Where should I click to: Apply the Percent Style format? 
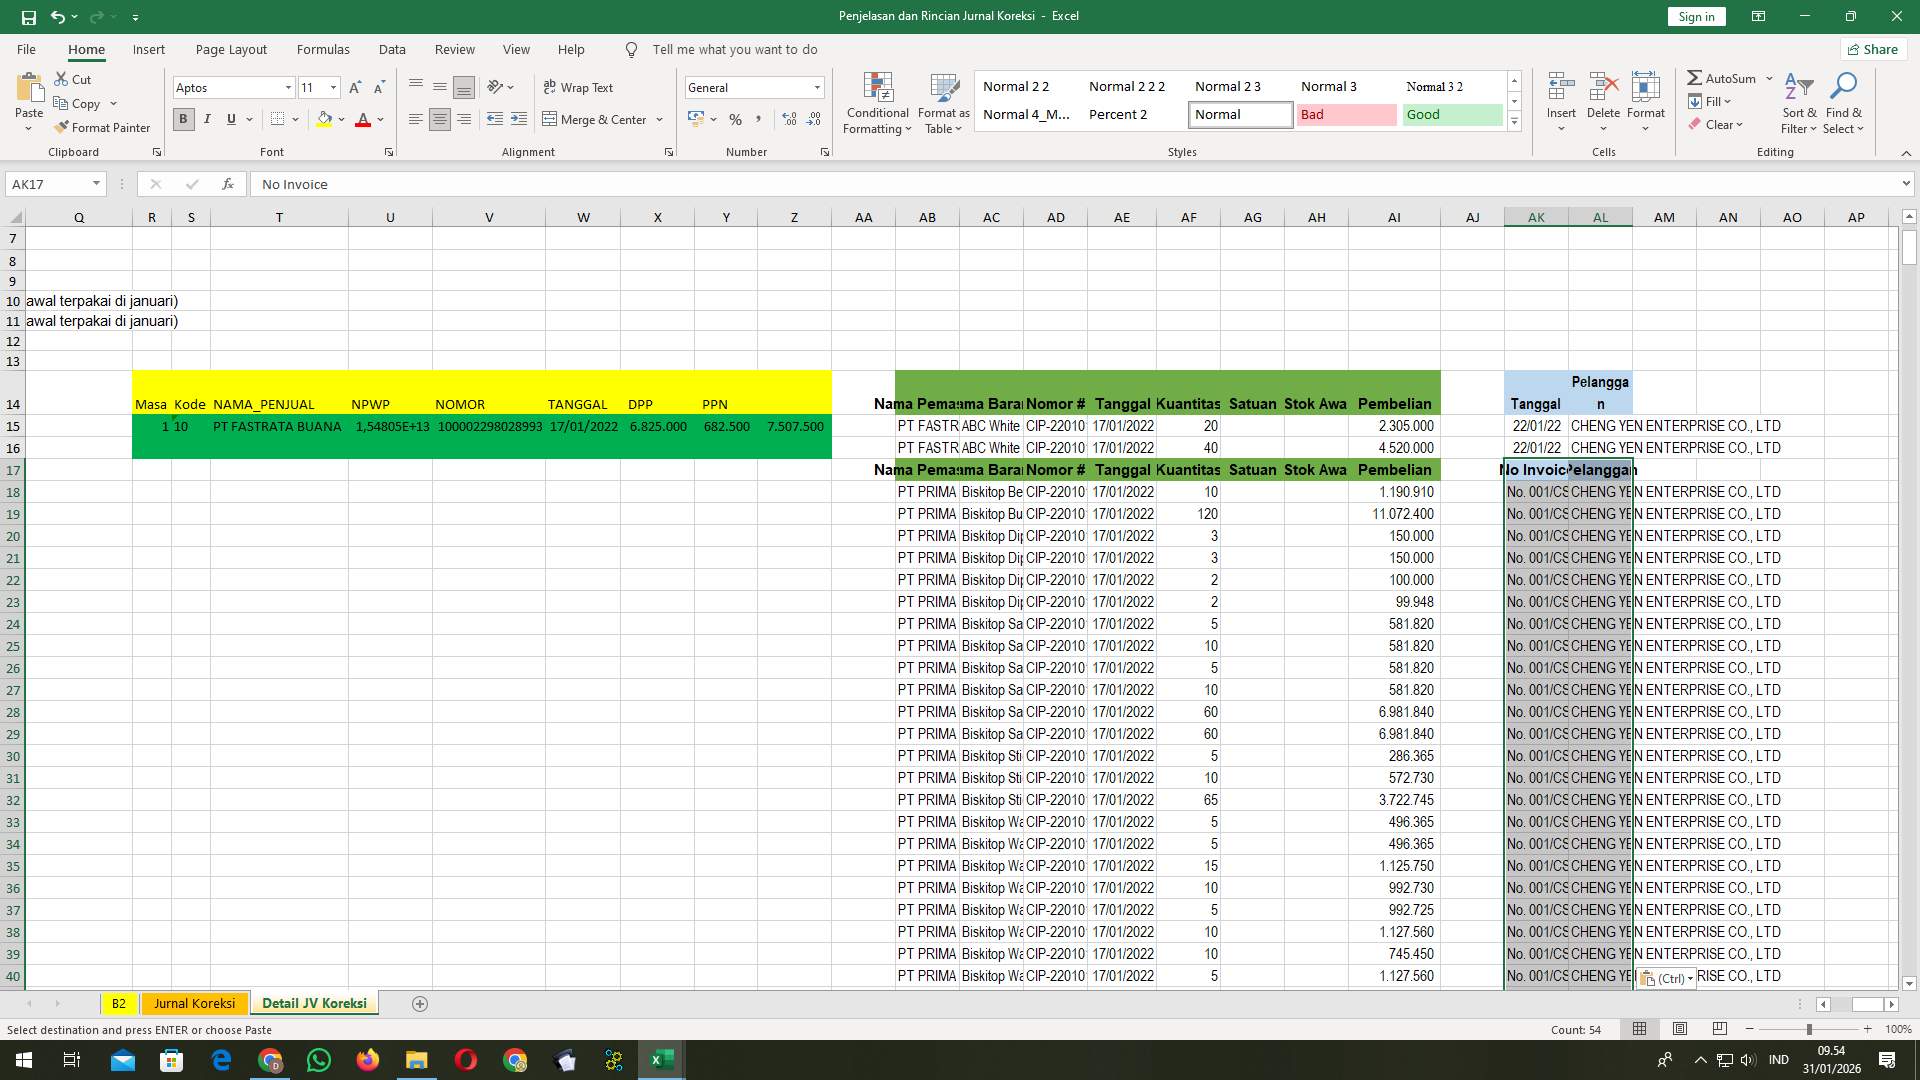(736, 119)
